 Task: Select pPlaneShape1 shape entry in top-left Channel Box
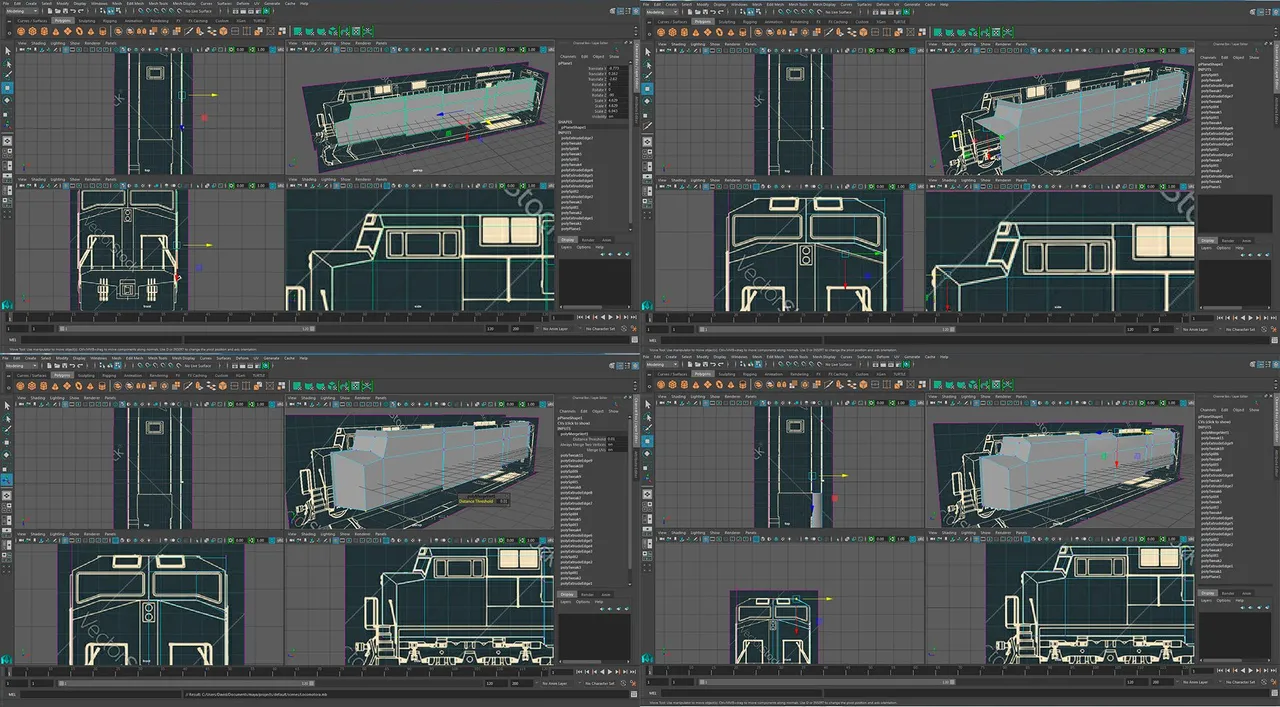point(574,127)
